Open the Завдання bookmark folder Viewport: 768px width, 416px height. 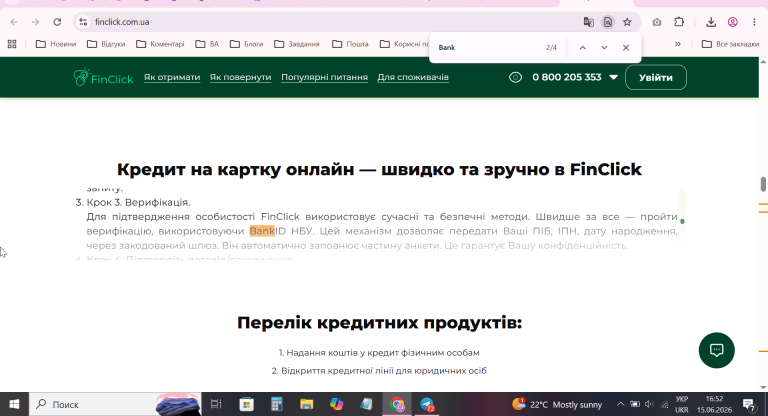pos(297,44)
